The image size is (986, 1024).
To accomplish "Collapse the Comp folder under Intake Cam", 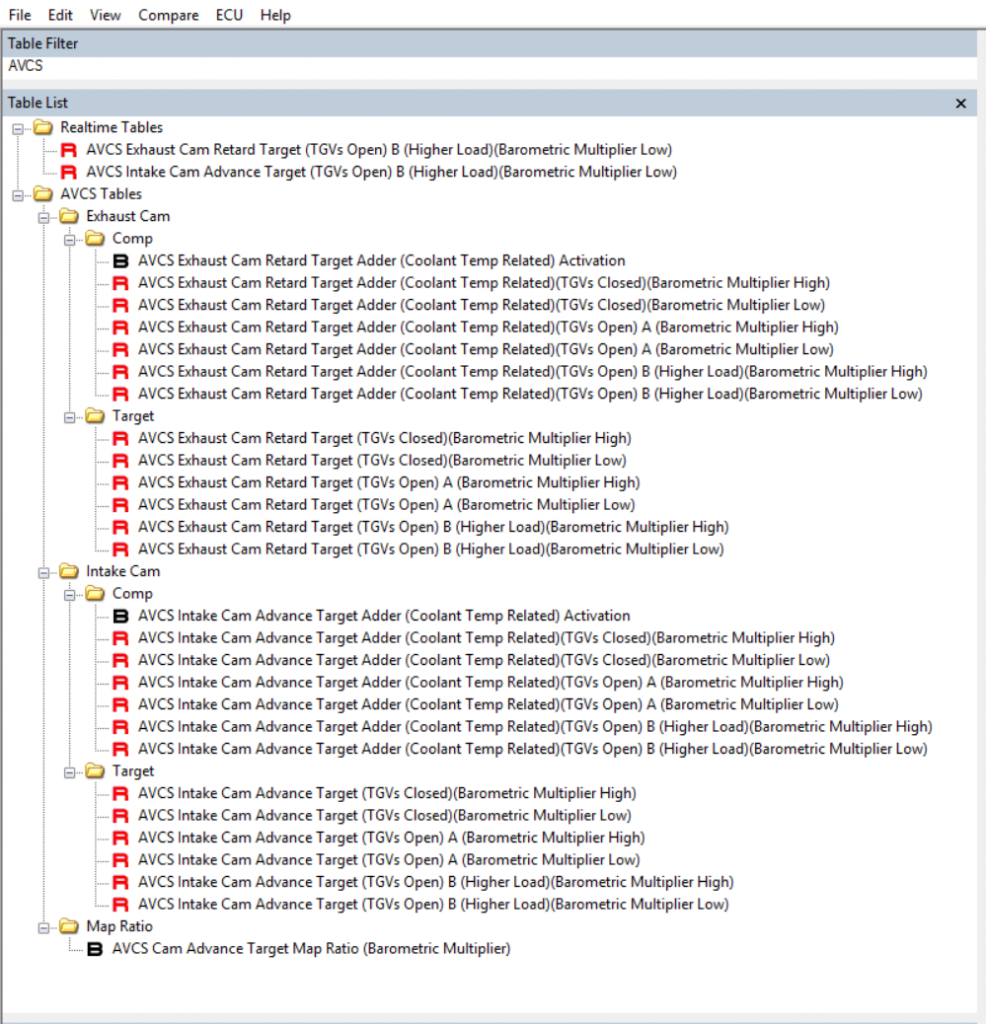I will pyautogui.click(x=70, y=594).
